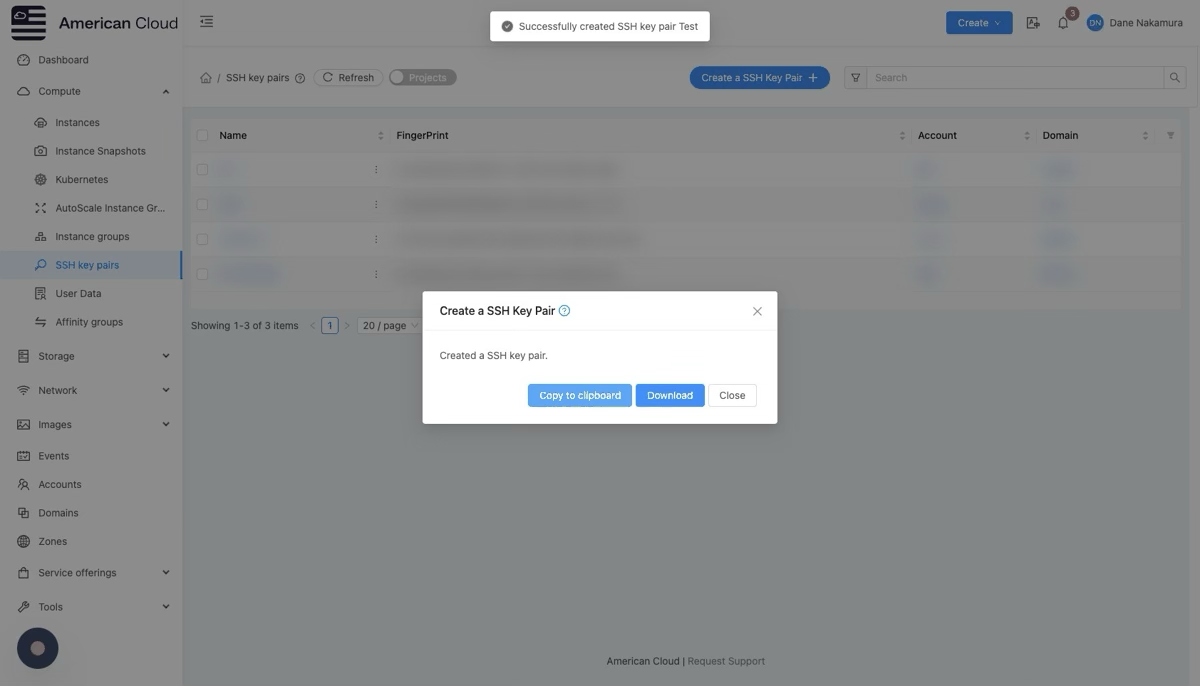Open Kubernetes from the Compute menu
Screen dimensions: 1200x686
point(81,180)
